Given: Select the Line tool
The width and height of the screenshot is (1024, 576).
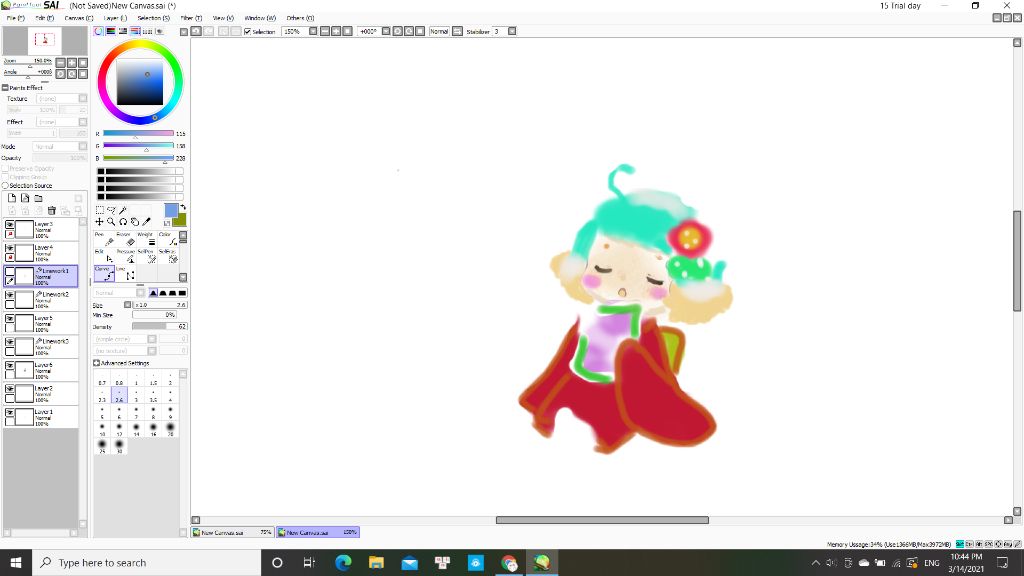Looking at the screenshot, I should click(x=125, y=273).
